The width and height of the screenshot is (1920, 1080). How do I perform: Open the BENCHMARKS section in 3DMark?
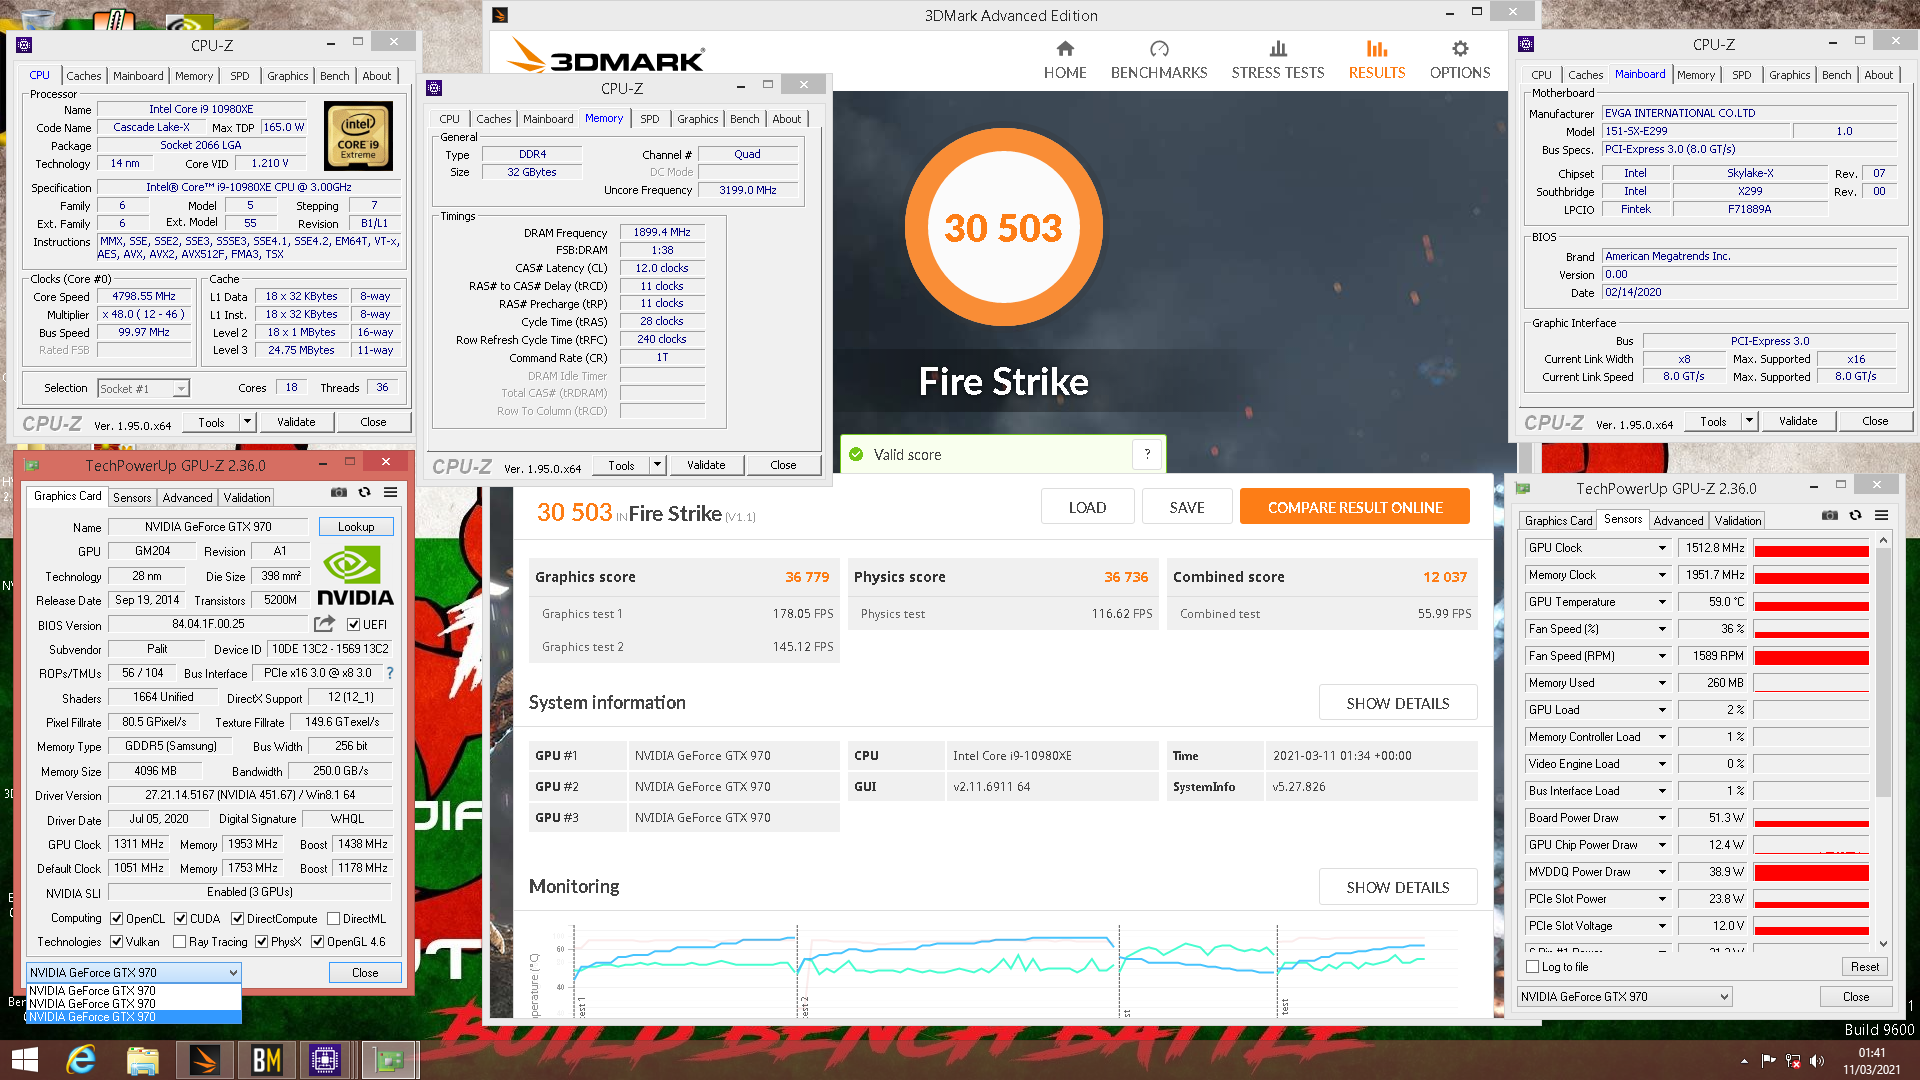[x=1159, y=60]
